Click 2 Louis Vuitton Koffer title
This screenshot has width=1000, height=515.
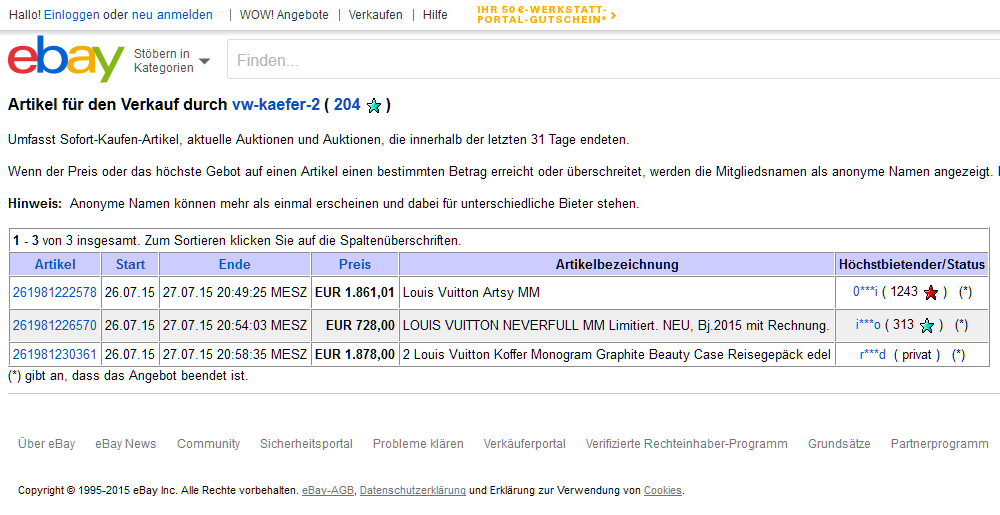coord(617,354)
